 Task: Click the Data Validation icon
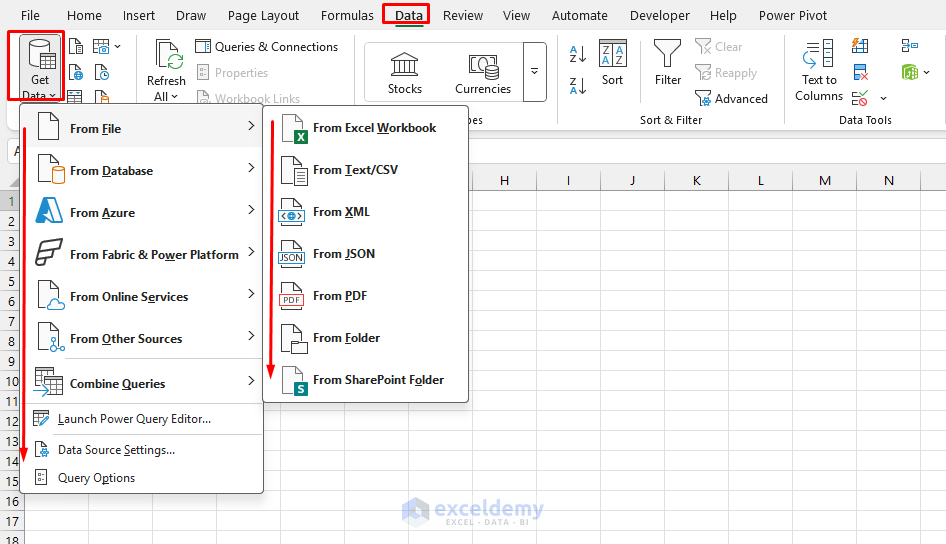point(860,98)
